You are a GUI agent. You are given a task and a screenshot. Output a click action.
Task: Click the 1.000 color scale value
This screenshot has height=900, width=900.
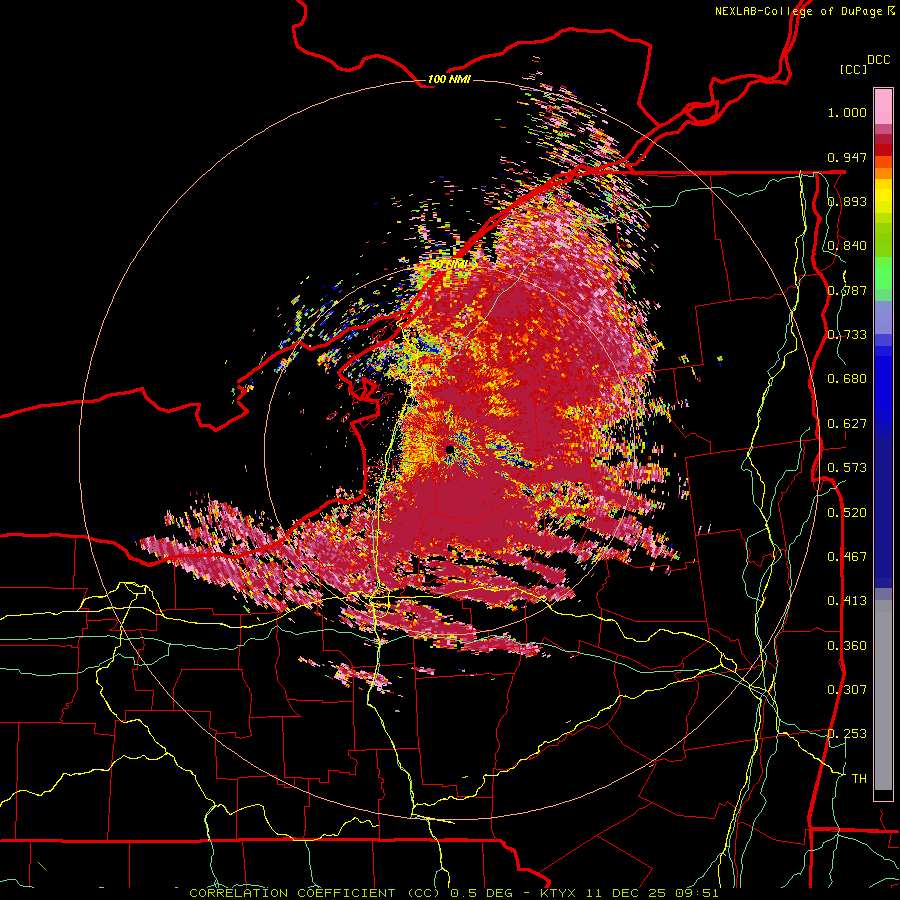(847, 112)
